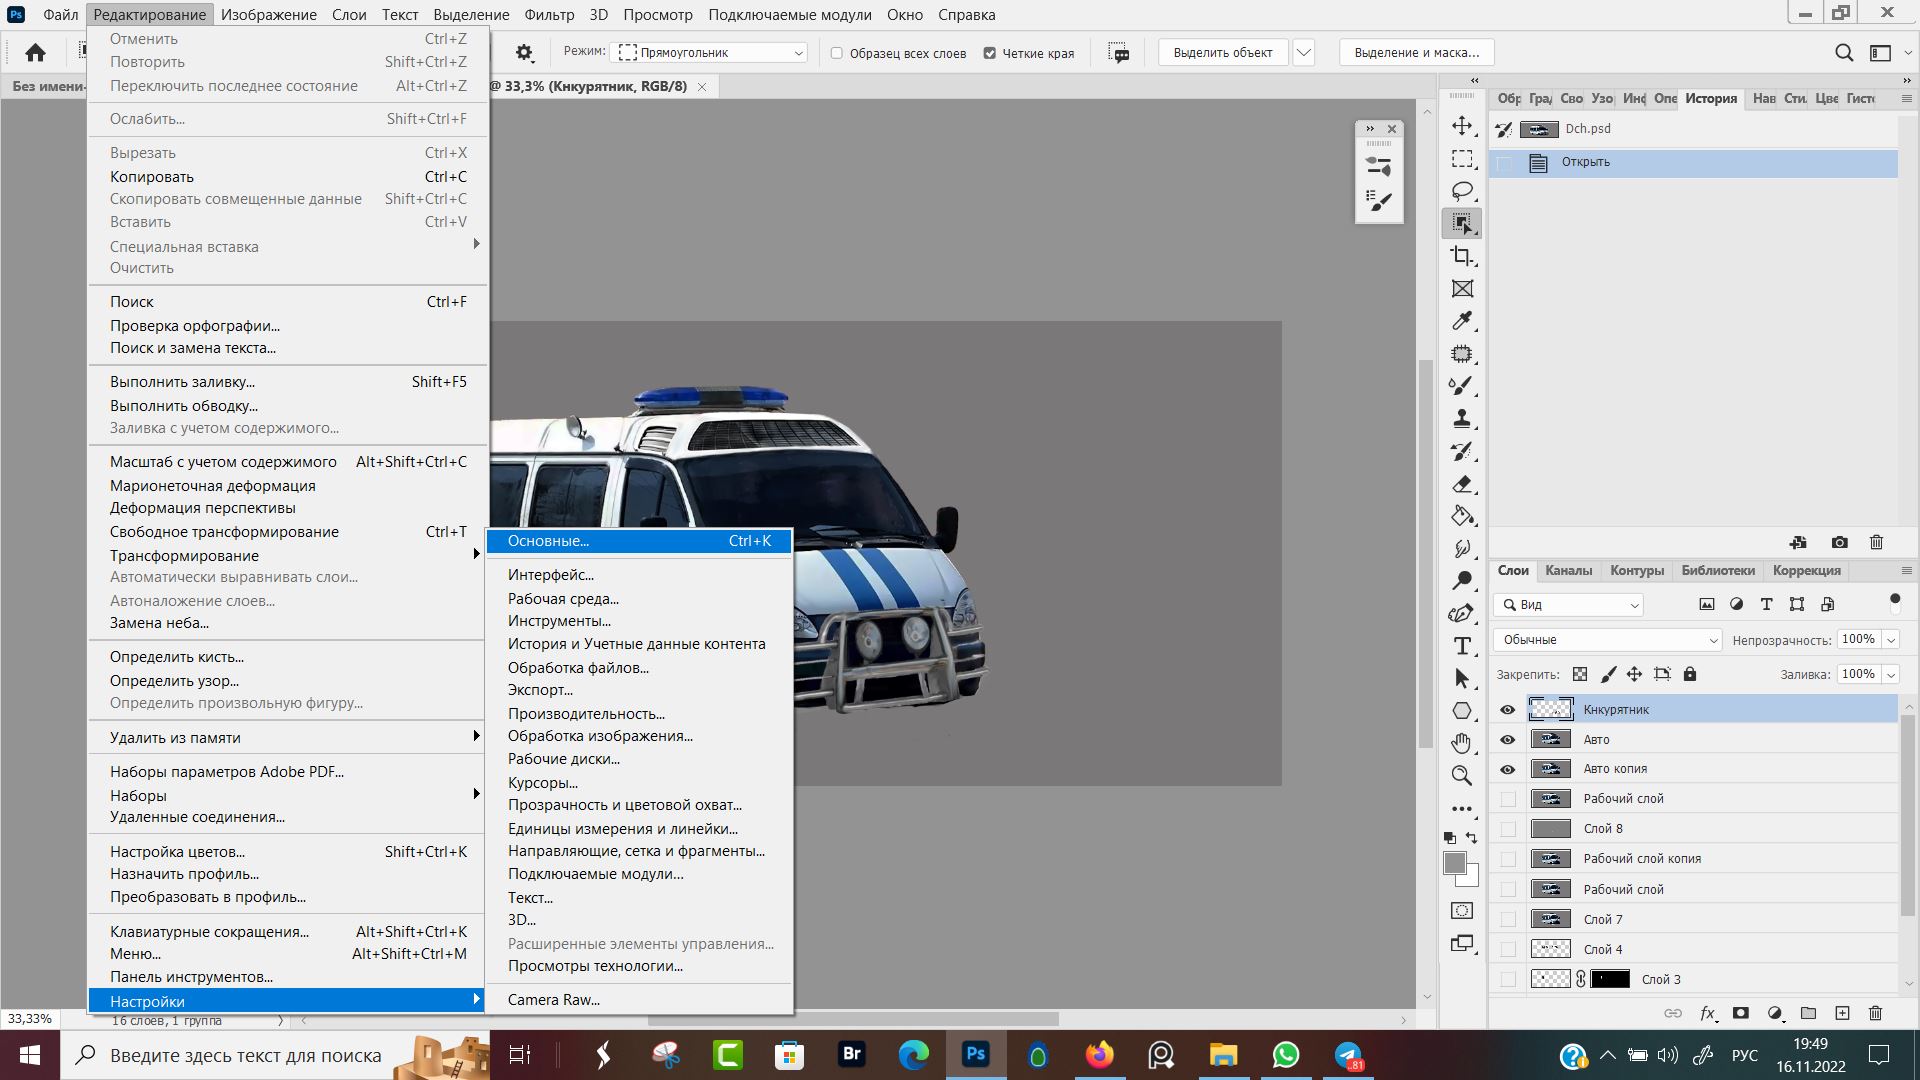1920x1080 pixels.
Task: Select the Object Selection tool
Action: (x=1462, y=223)
